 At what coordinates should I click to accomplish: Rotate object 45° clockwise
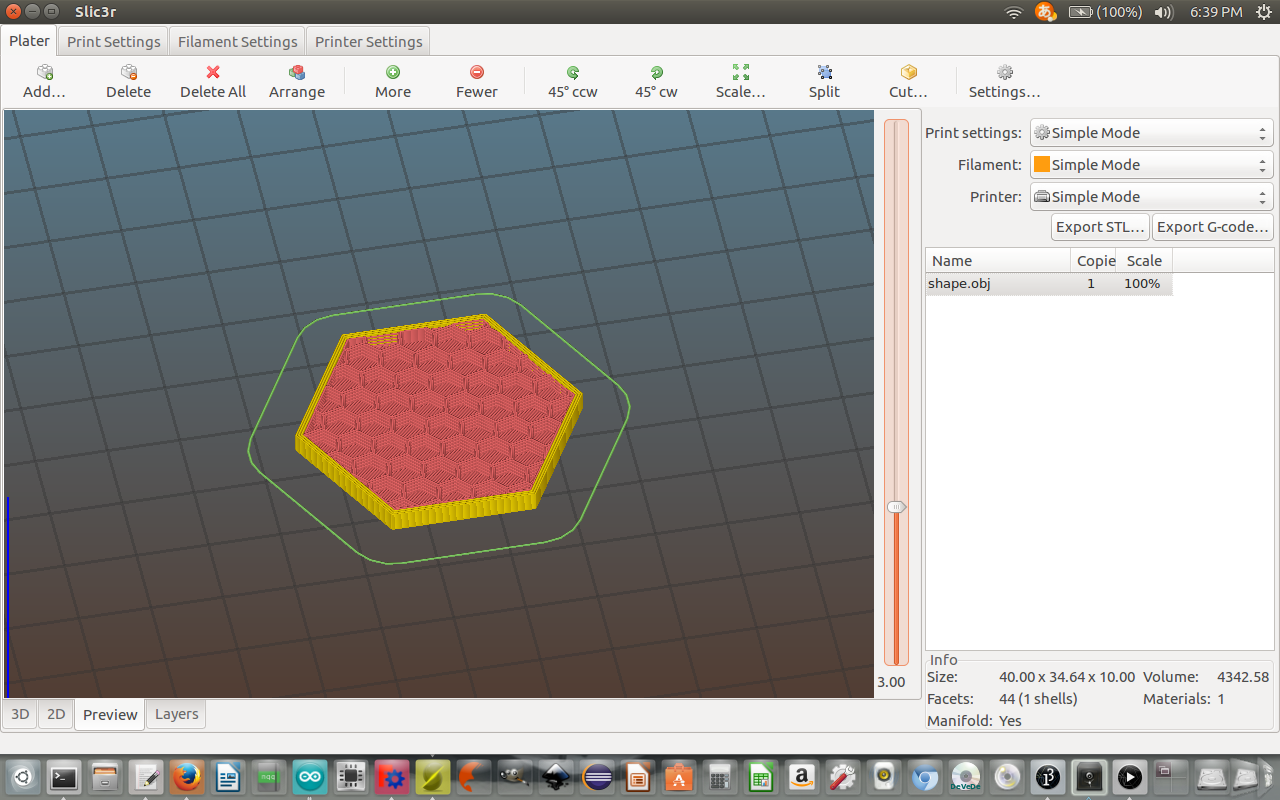point(656,73)
